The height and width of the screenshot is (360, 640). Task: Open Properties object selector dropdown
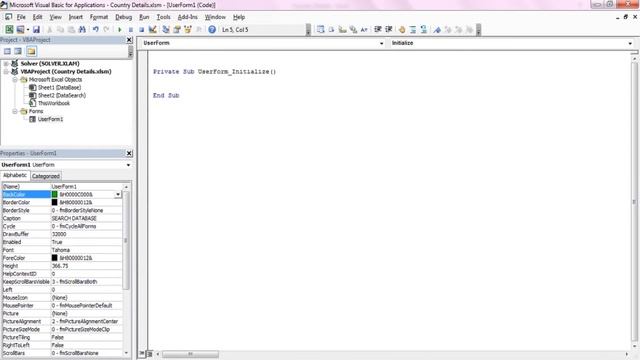tap(128, 165)
